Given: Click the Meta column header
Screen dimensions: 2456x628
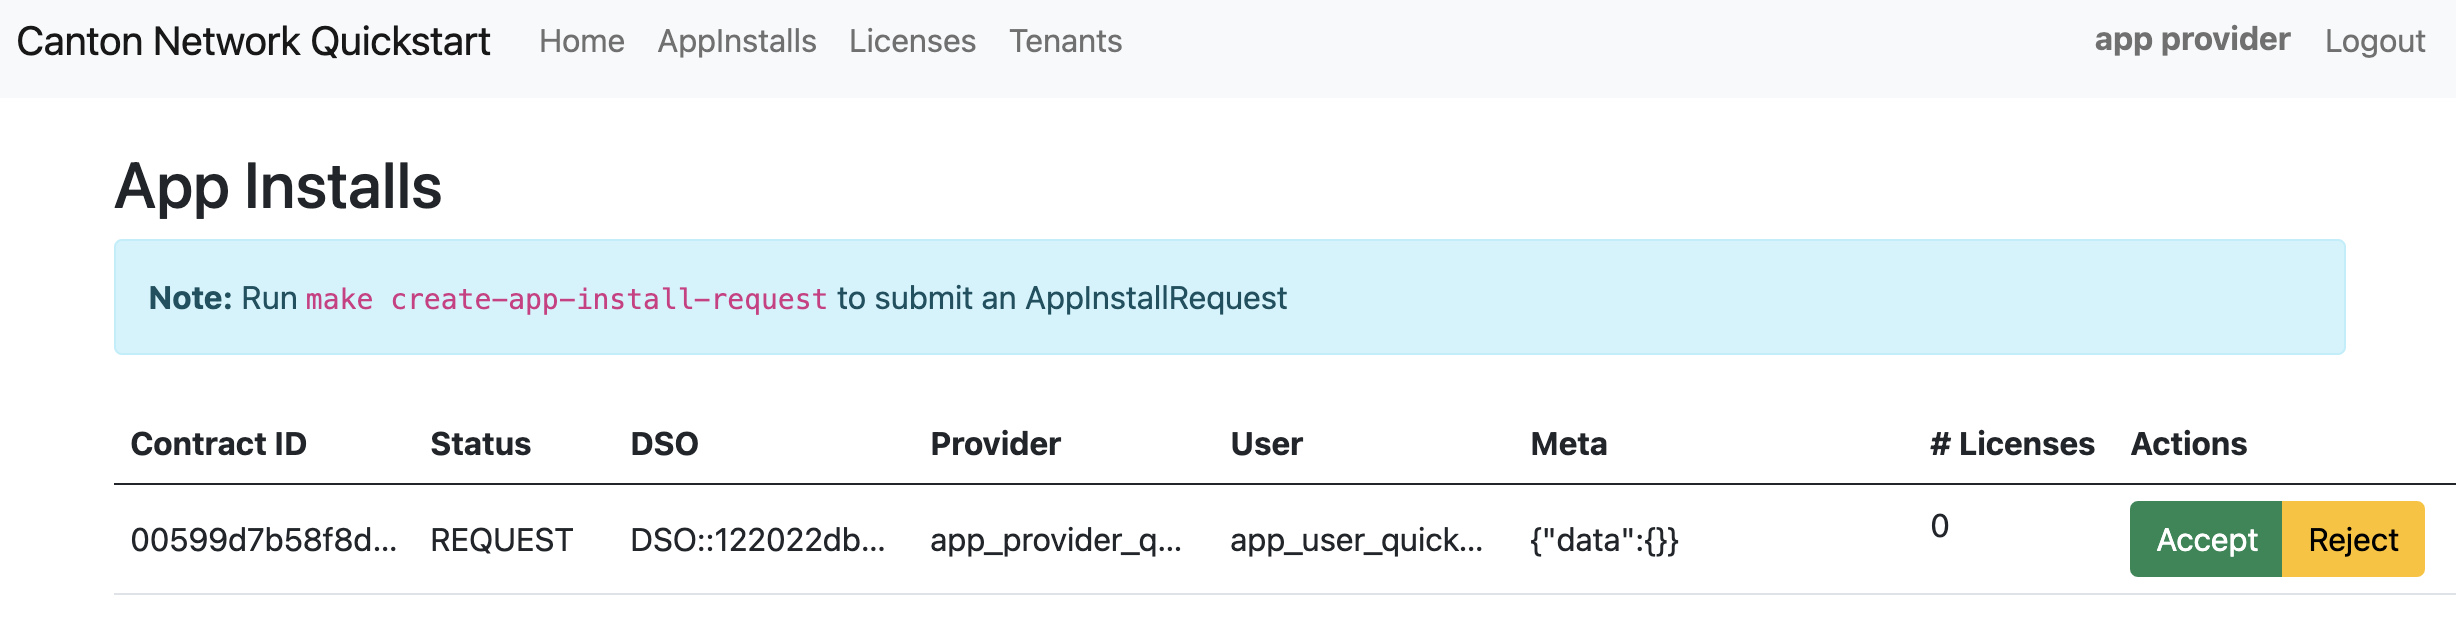Looking at the screenshot, I should click(x=1568, y=444).
